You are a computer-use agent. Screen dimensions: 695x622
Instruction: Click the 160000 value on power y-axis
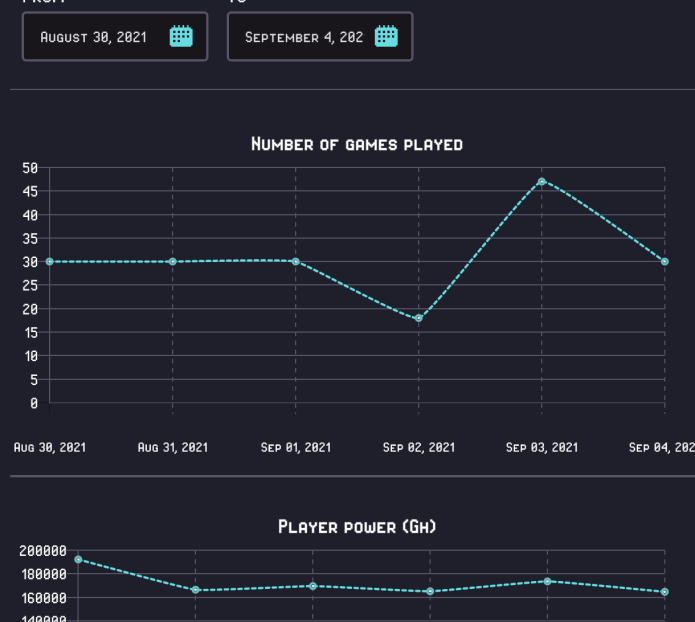(44, 598)
